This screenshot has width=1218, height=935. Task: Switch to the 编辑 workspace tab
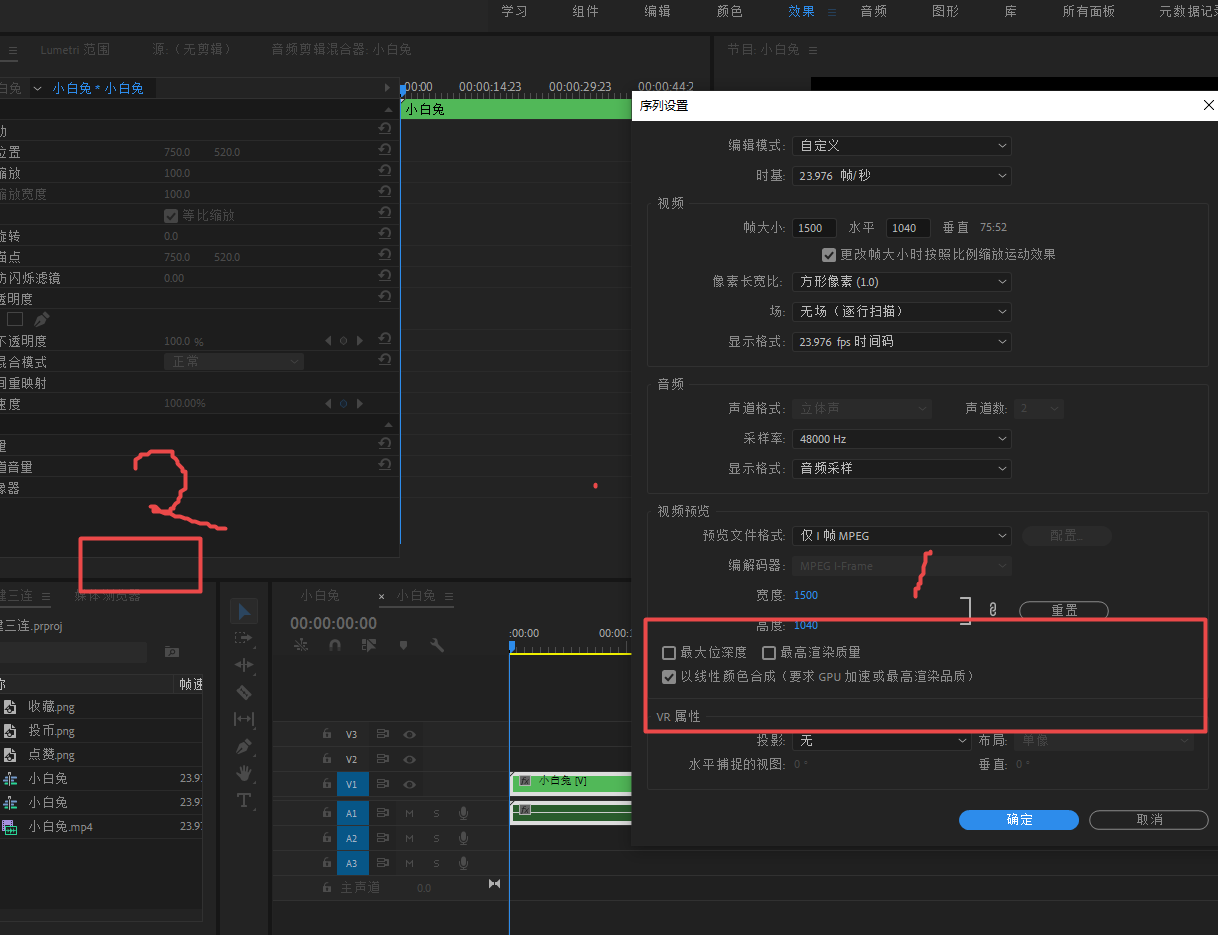(x=657, y=12)
